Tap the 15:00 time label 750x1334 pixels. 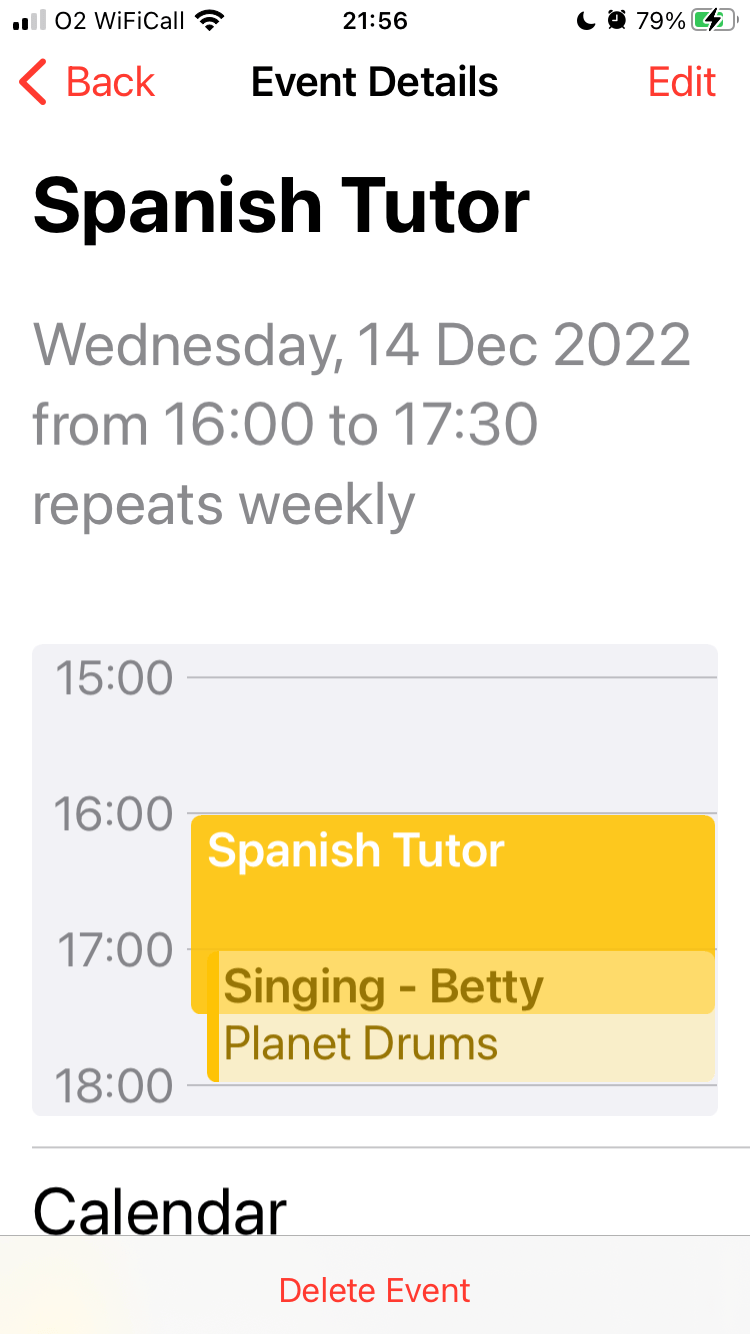click(113, 679)
